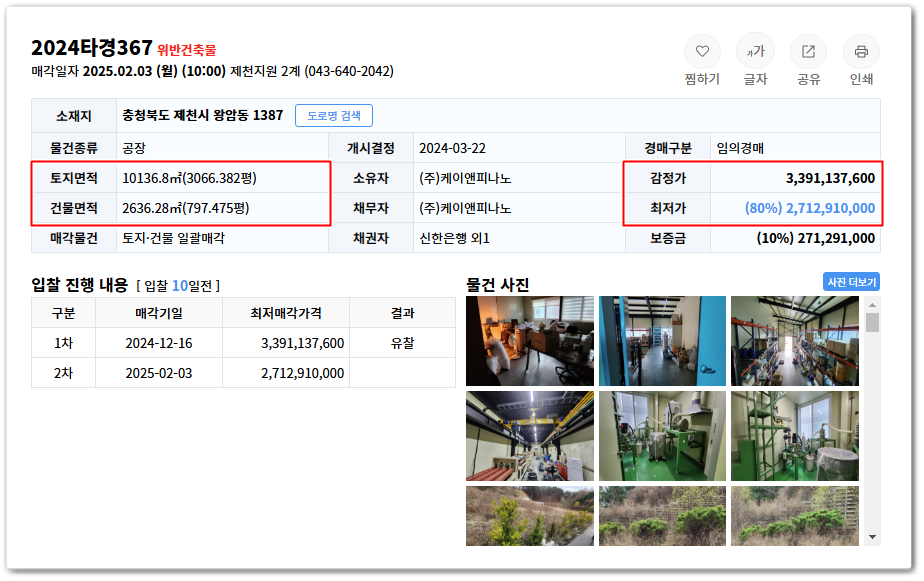Click the 1차 row price 3,391,137,600
Image resolution: width=924 pixels, height=581 pixels.
[x=302, y=343]
